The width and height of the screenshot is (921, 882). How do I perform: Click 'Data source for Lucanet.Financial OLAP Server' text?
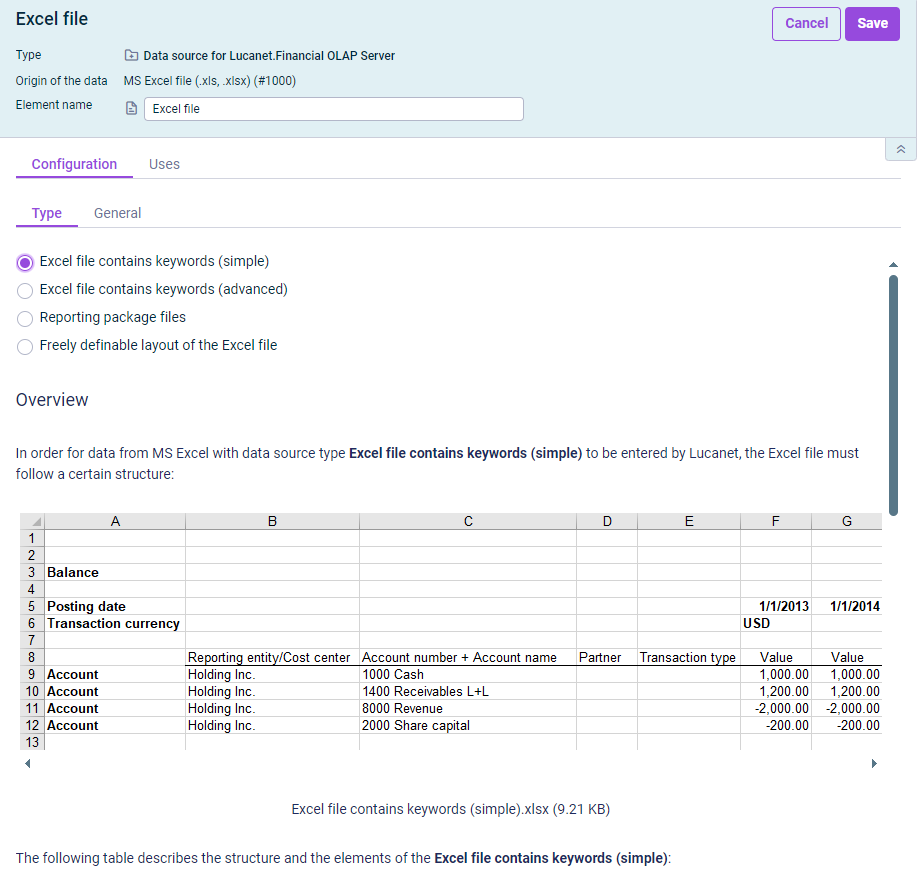coord(269,56)
